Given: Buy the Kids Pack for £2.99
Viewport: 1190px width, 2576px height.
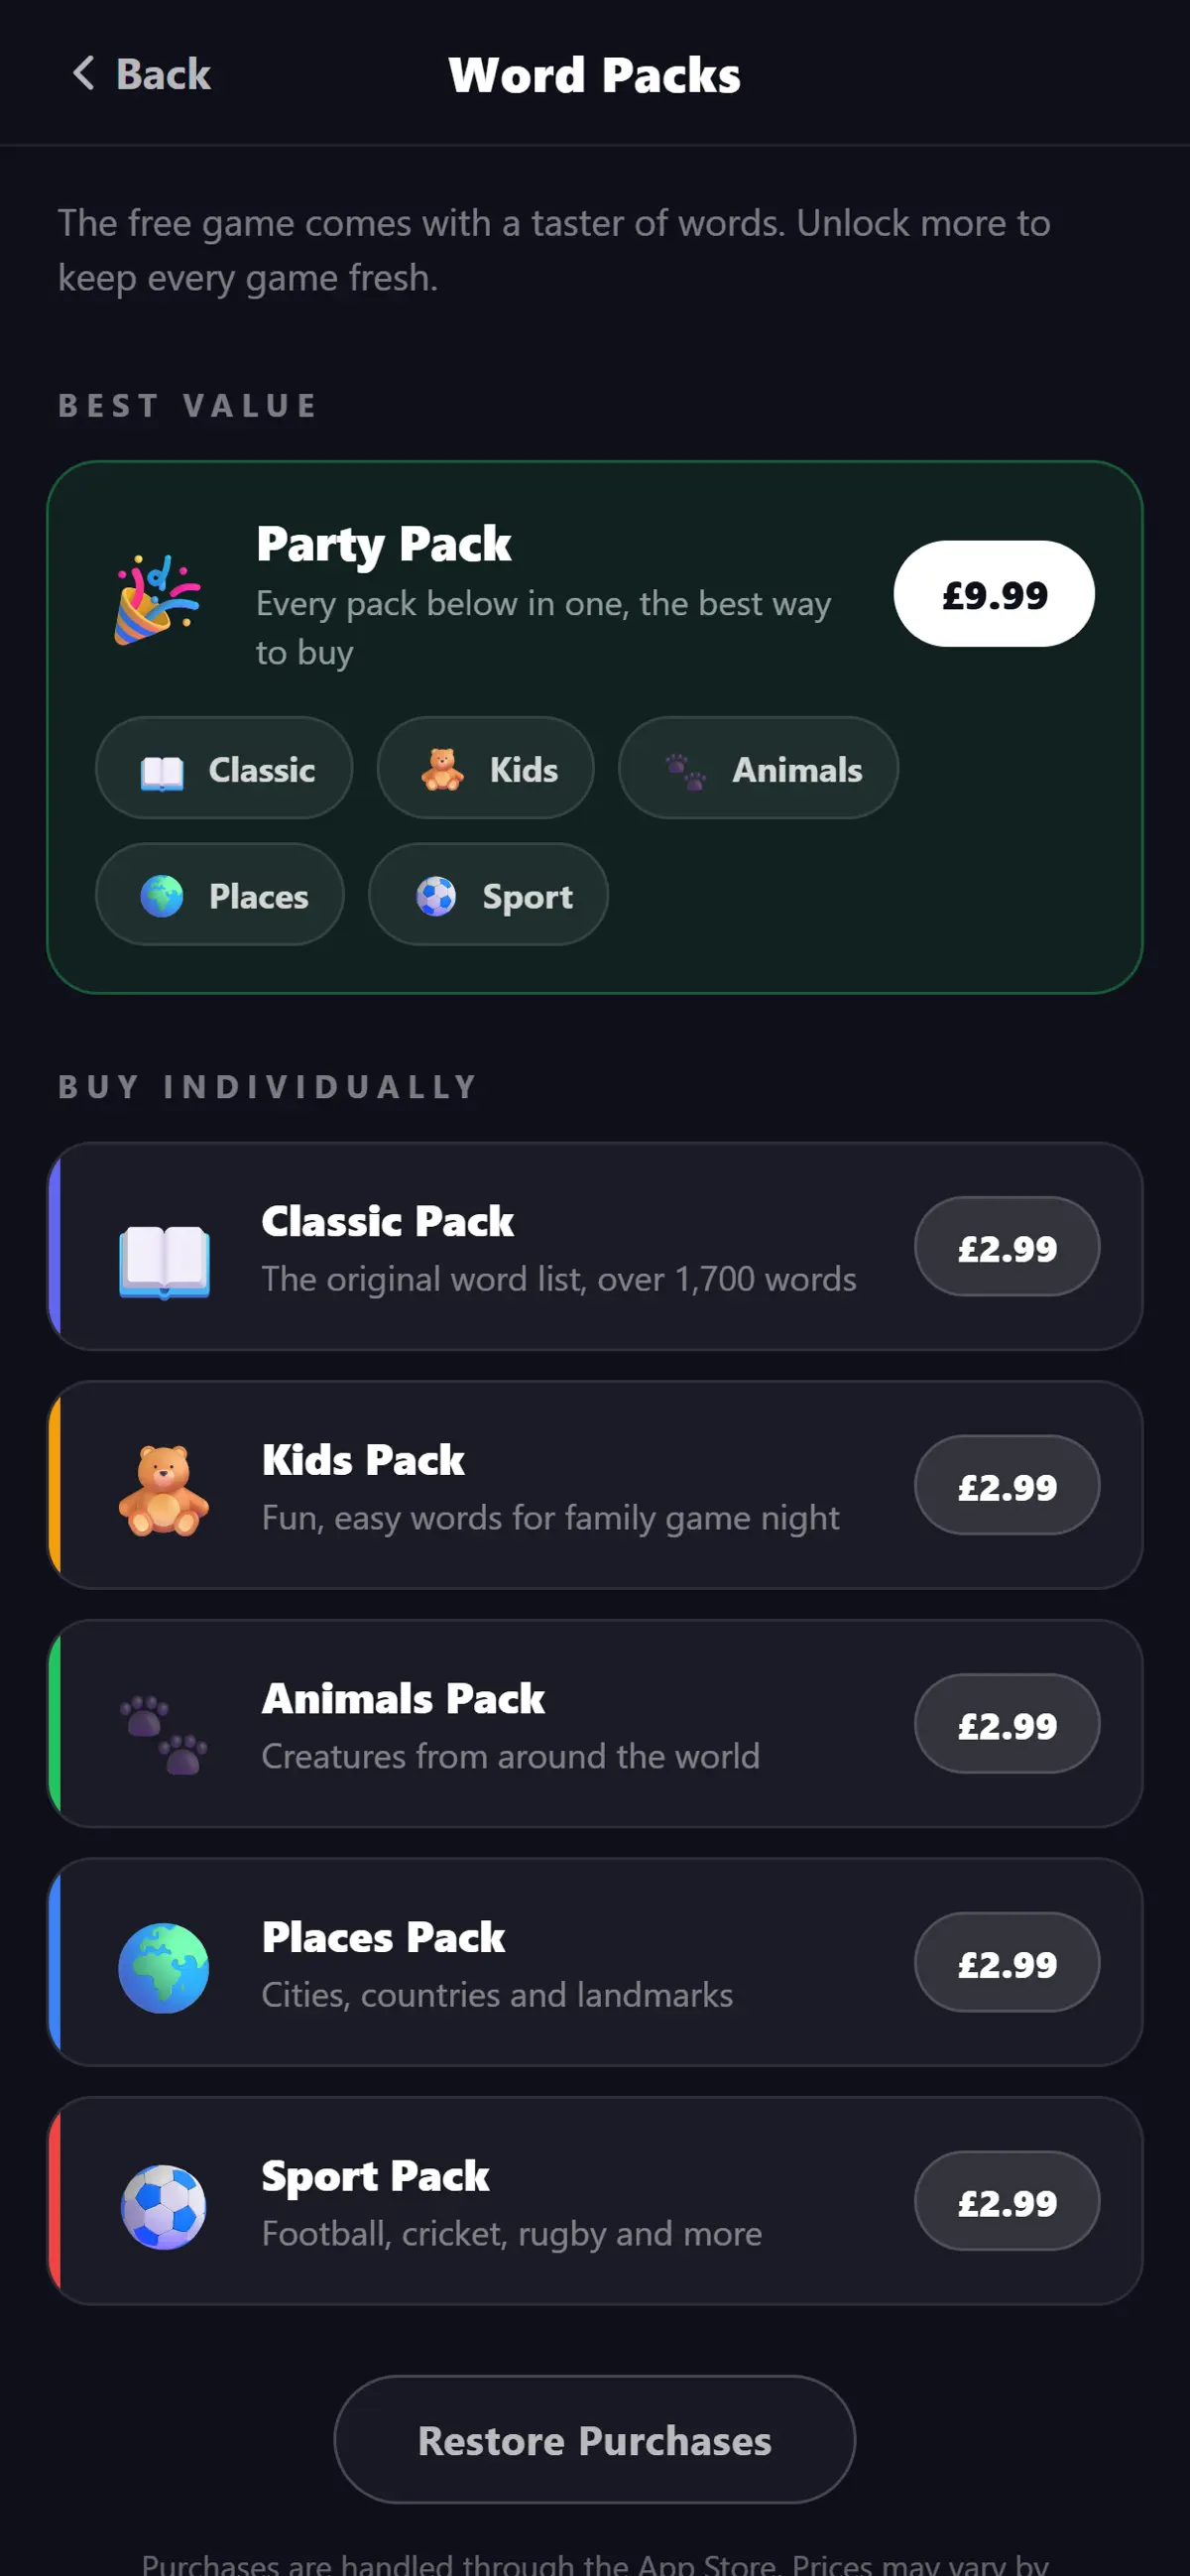Looking at the screenshot, I should (1007, 1486).
